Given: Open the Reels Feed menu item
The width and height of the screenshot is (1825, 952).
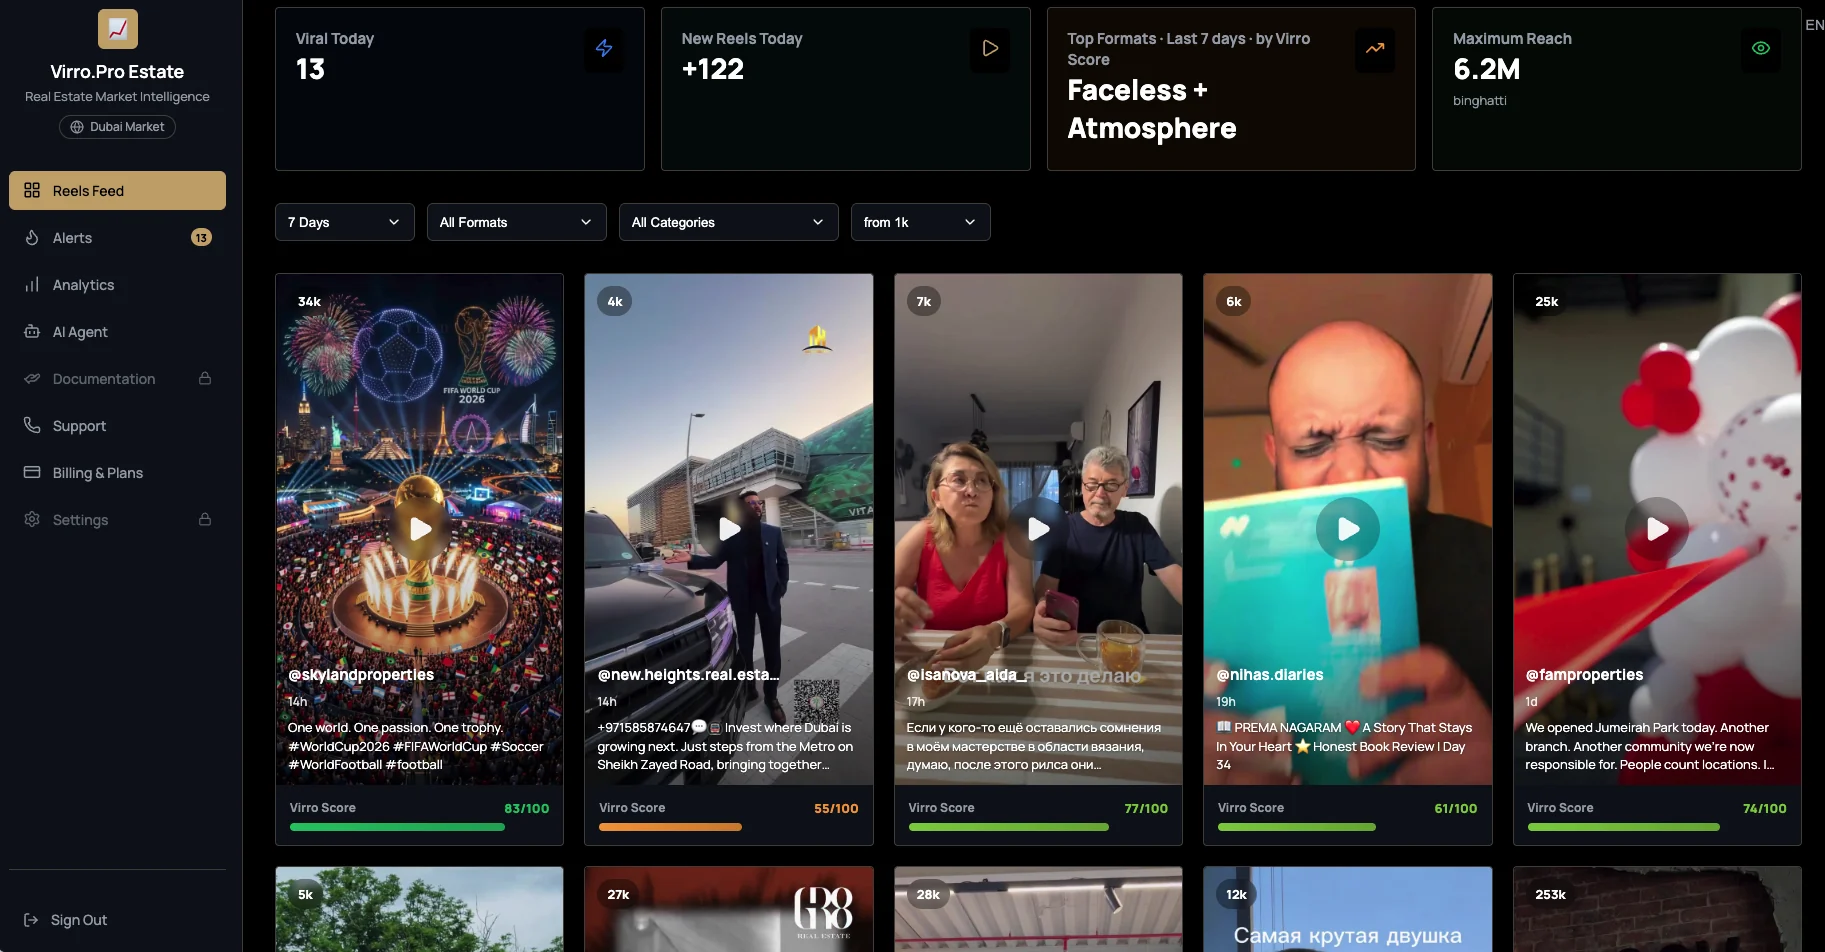Looking at the screenshot, I should coord(117,190).
